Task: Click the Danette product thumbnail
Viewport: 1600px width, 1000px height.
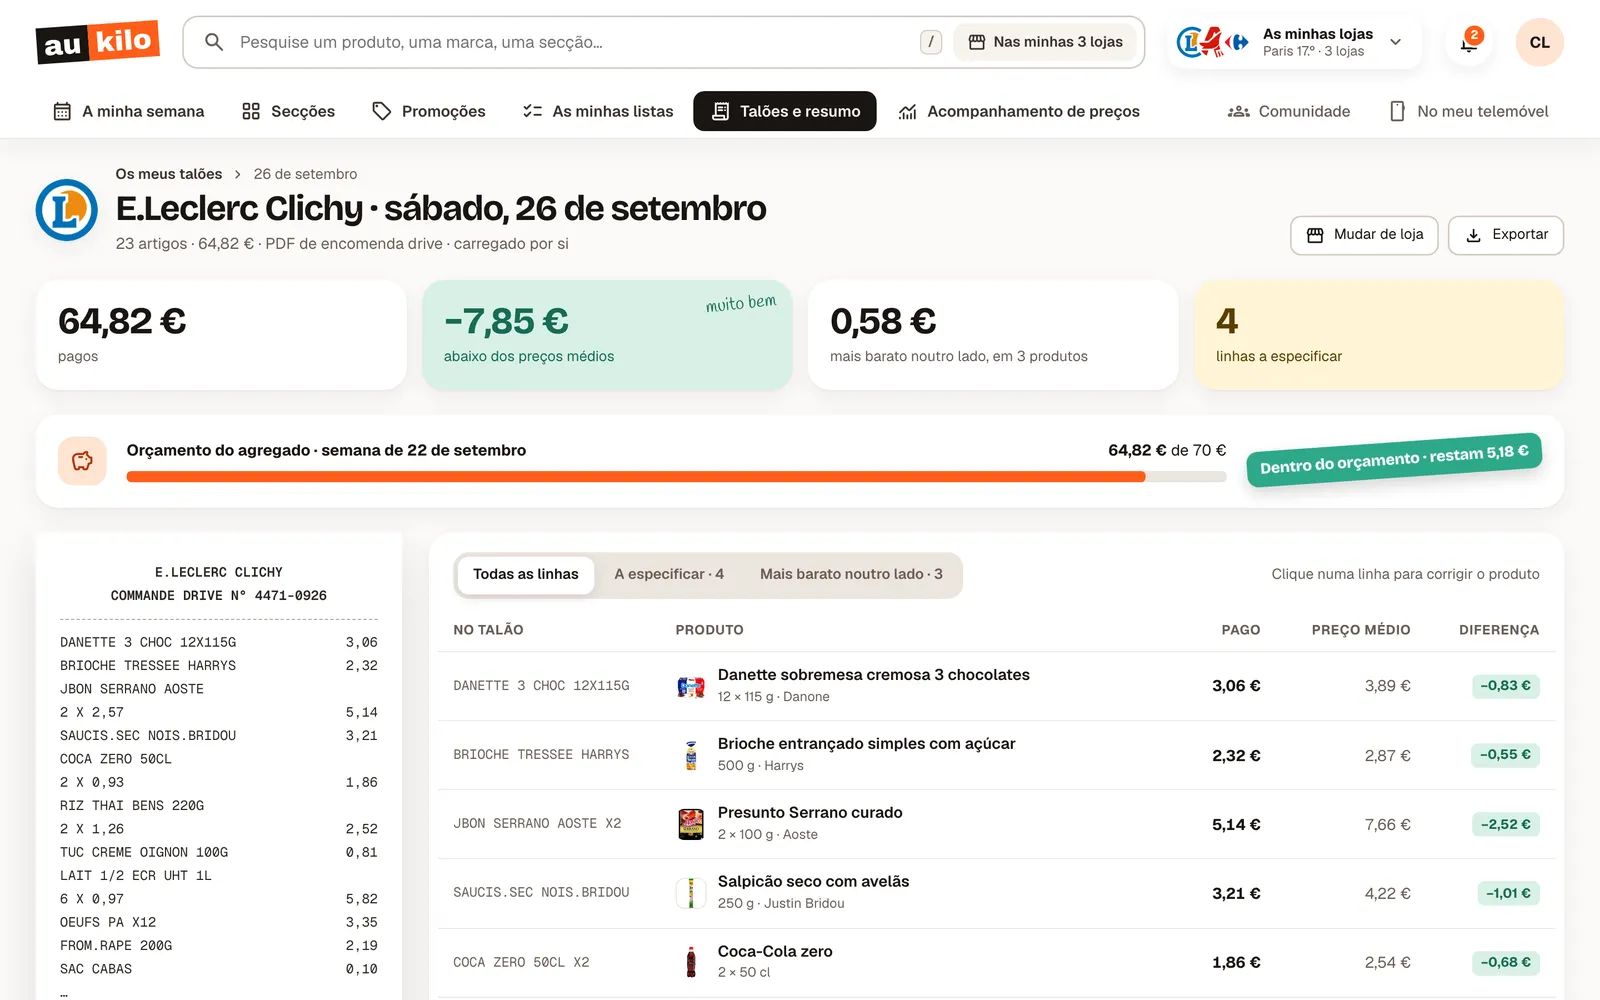Action: (691, 686)
